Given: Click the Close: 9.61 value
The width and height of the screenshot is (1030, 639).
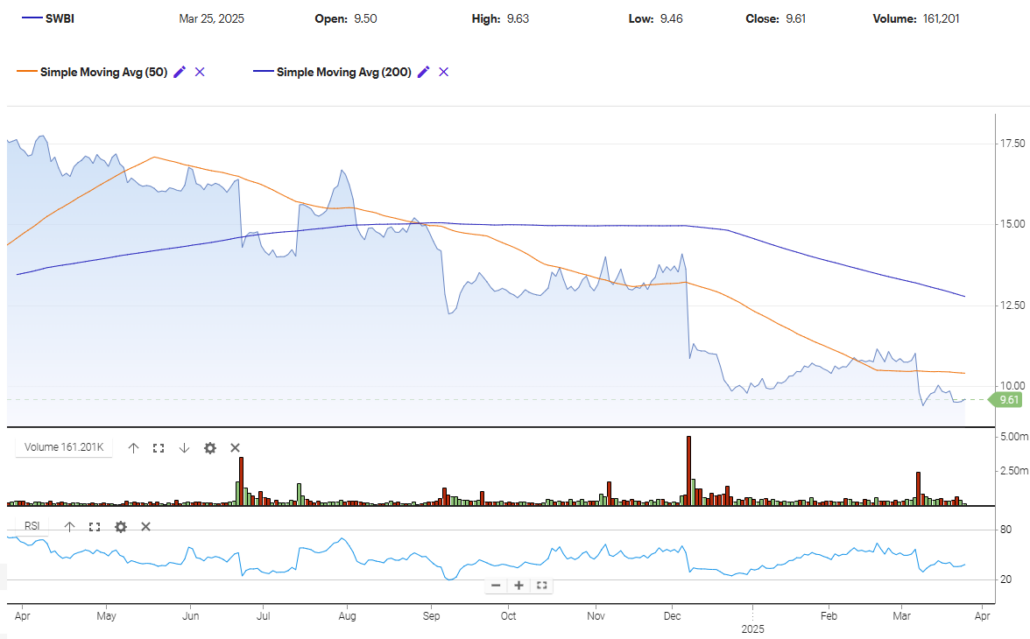Looking at the screenshot, I should click(775, 19).
